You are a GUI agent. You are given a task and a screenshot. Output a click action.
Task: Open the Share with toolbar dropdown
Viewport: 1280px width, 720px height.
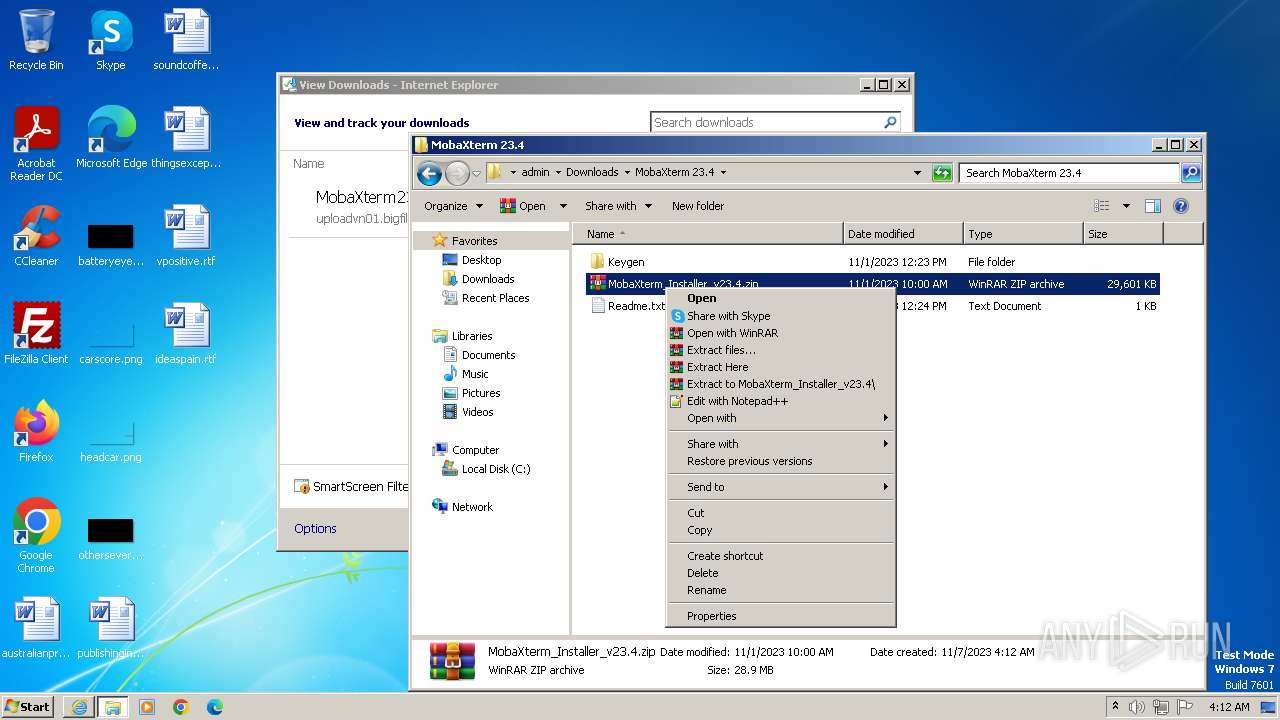(618, 206)
